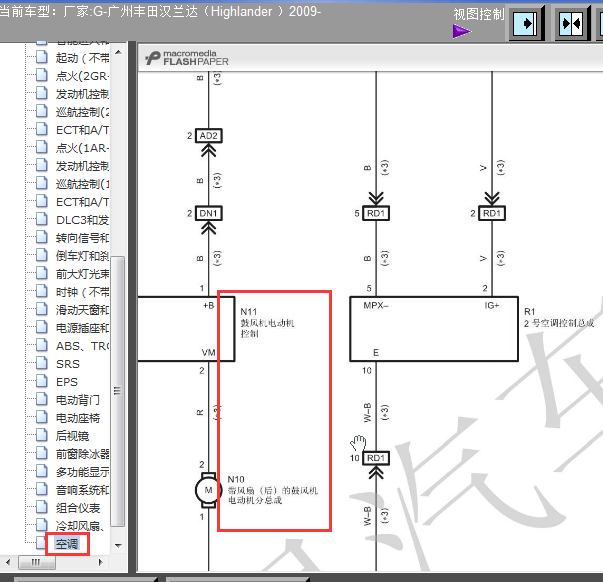Click the page icon next to 电动背门

coord(42,400)
